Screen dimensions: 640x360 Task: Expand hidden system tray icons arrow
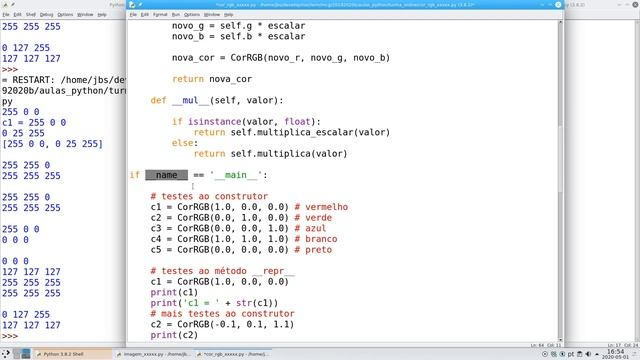(597, 354)
